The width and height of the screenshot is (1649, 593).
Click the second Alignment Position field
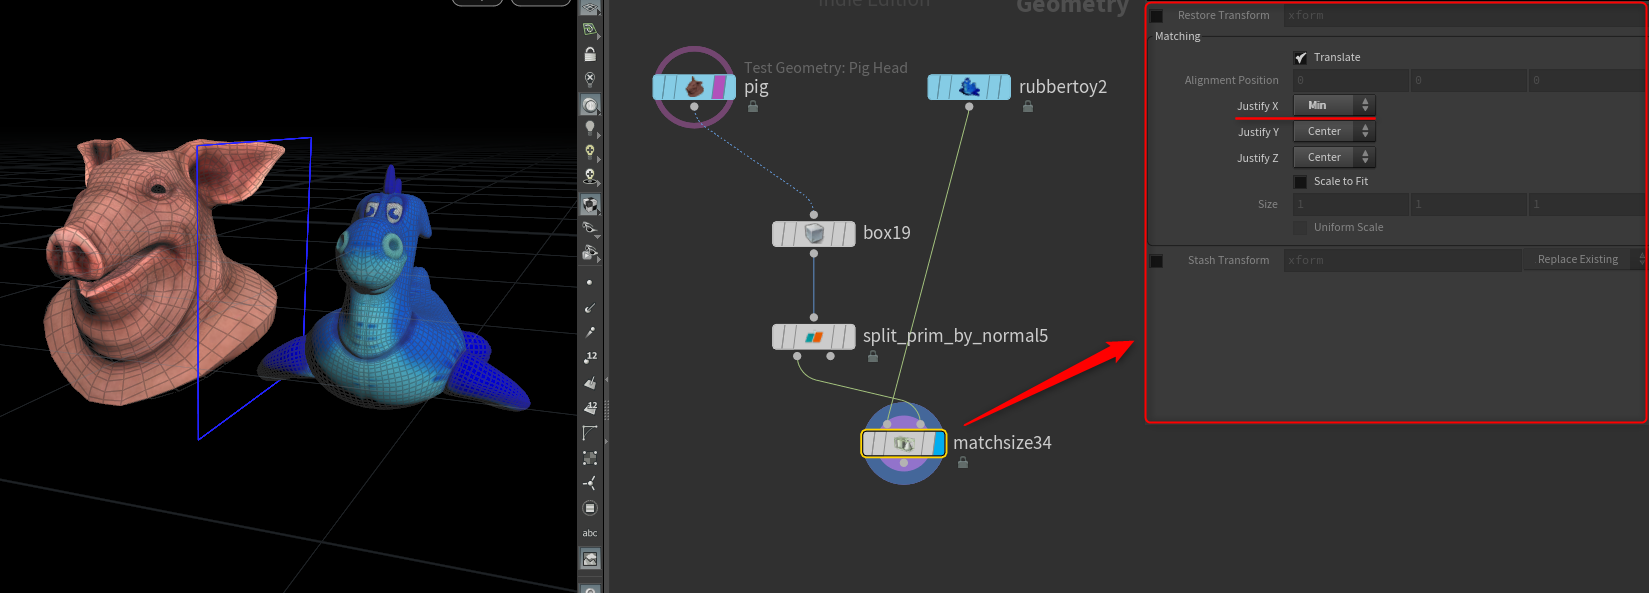(1468, 80)
